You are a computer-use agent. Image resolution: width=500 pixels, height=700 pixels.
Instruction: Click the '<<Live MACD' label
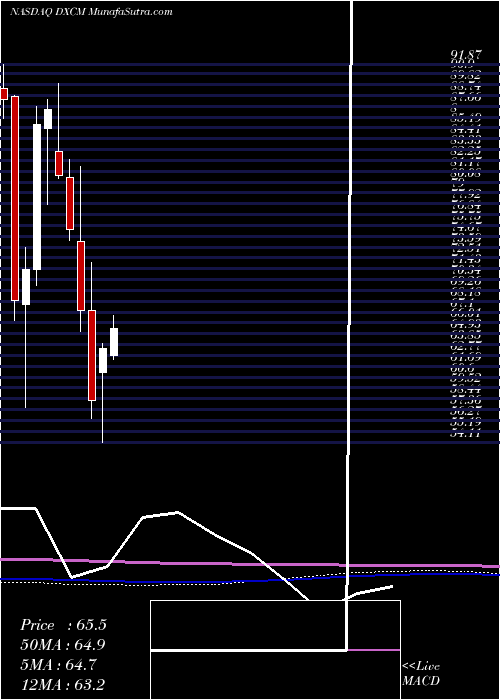421,674
